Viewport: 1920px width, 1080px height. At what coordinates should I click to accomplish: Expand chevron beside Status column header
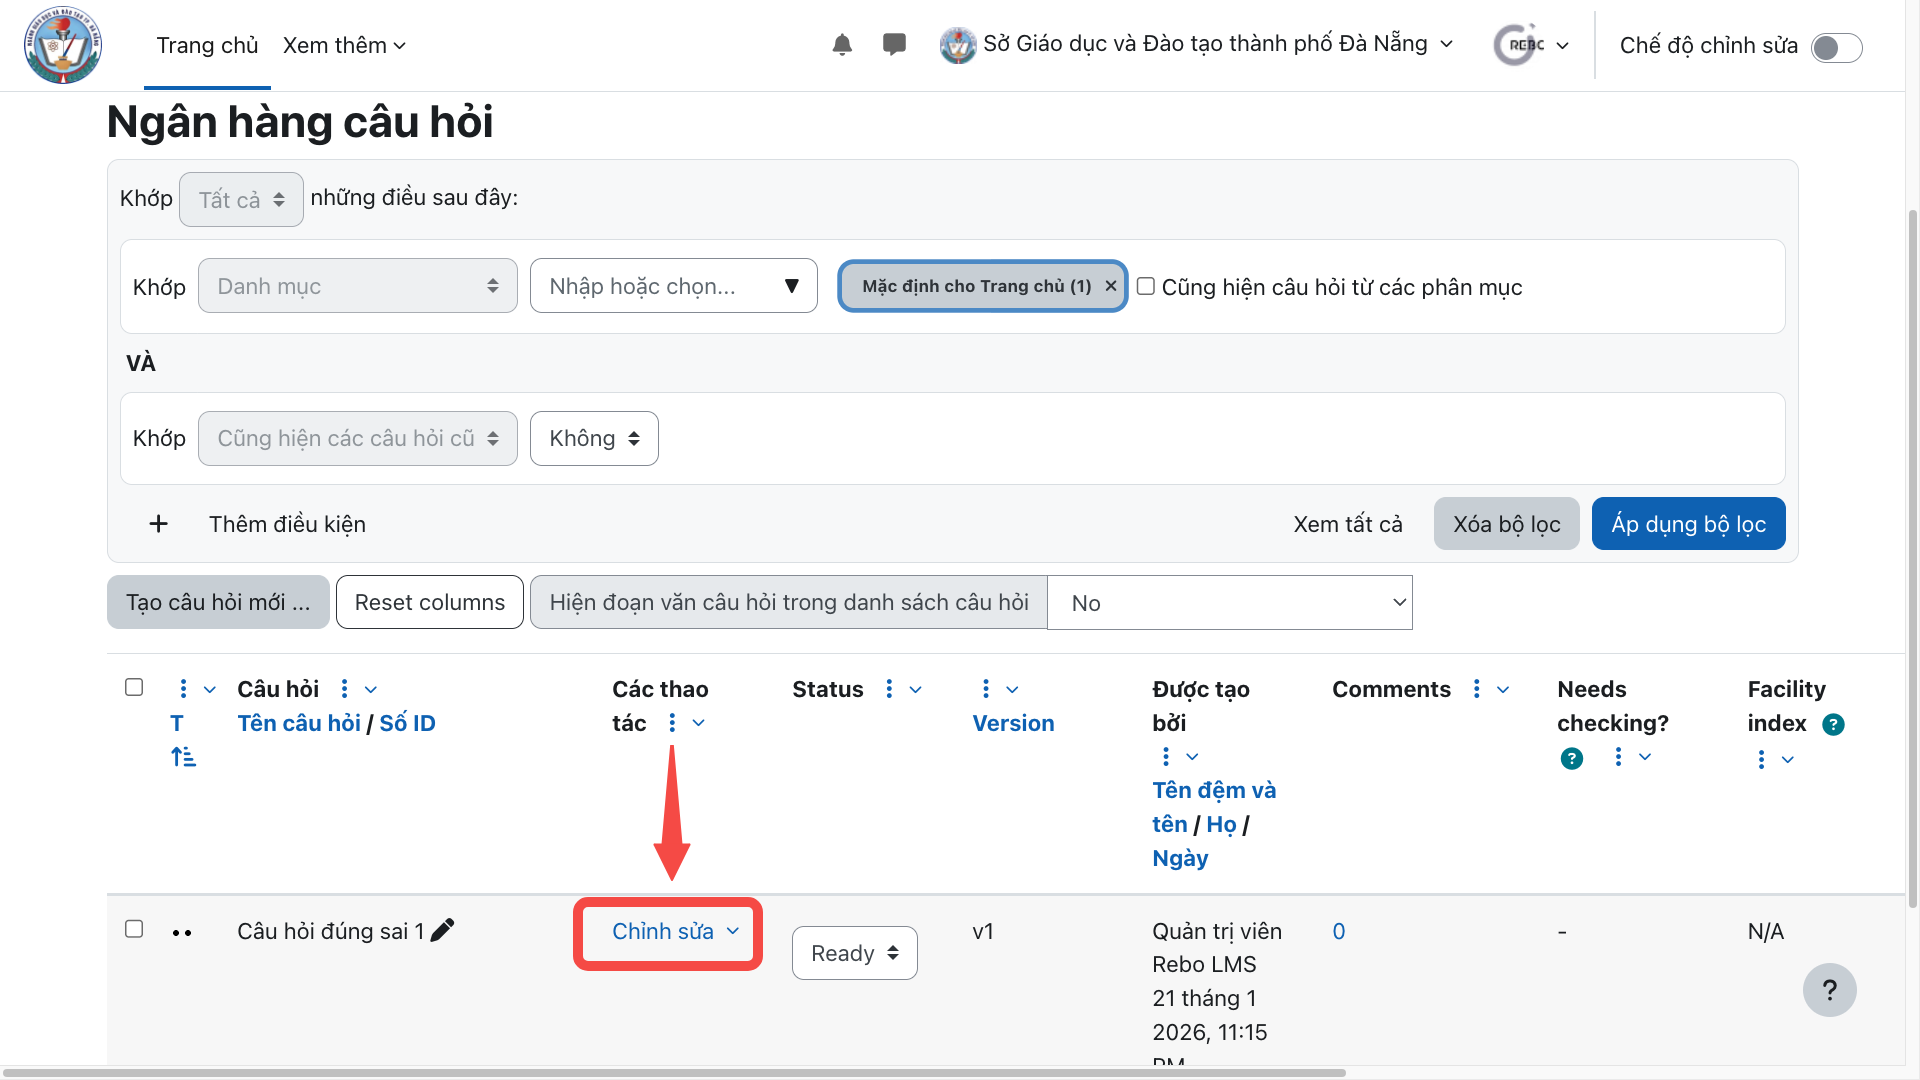tap(915, 690)
